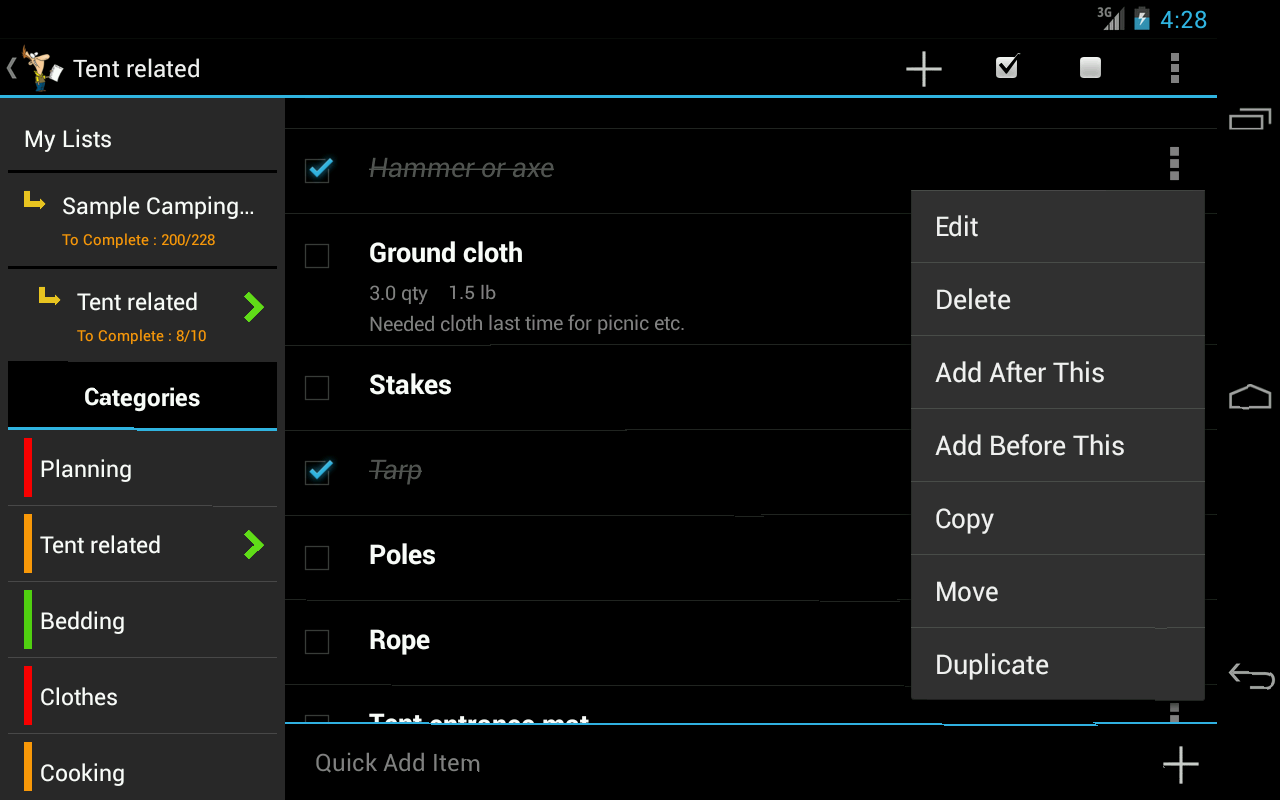Select Move from the context menu

pyautogui.click(x=1058, y=591)
